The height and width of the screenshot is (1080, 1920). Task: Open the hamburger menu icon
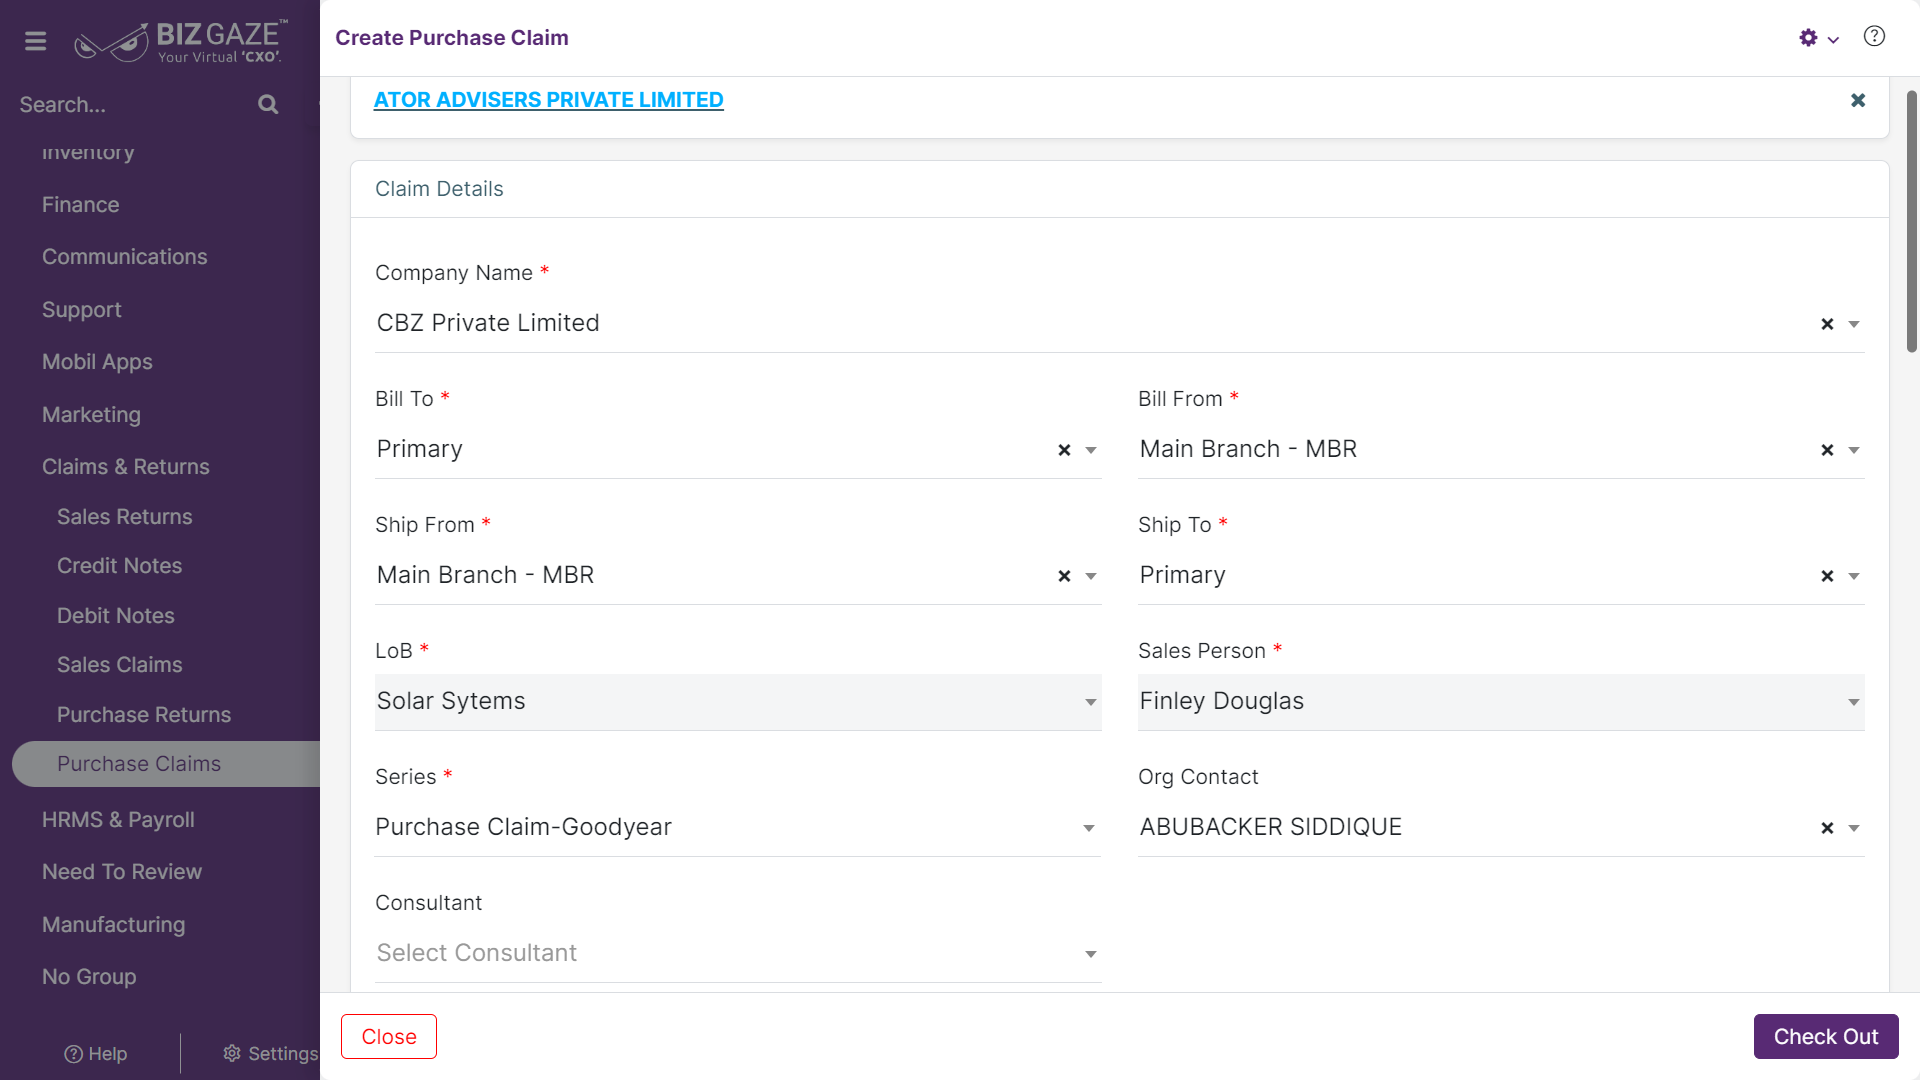pyautogui.click(x=36, y=41)
